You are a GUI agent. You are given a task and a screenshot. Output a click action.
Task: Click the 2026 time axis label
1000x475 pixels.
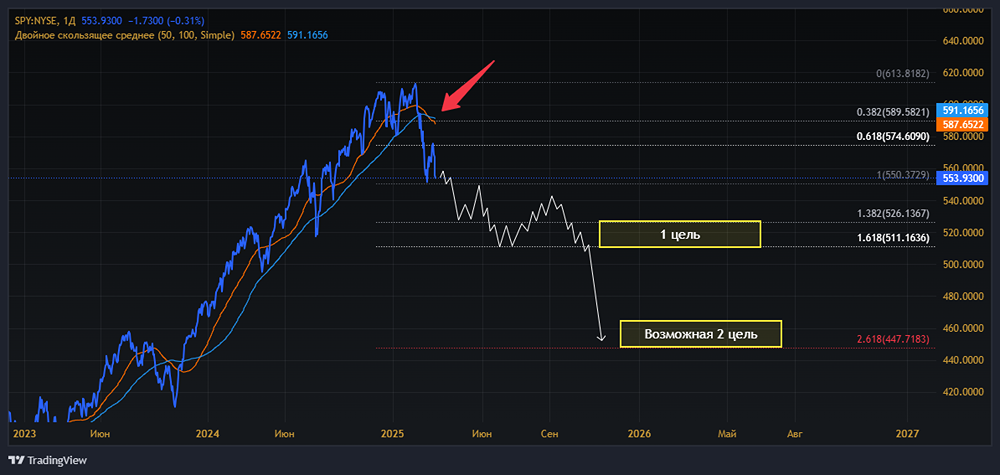(x=640, y=434)
